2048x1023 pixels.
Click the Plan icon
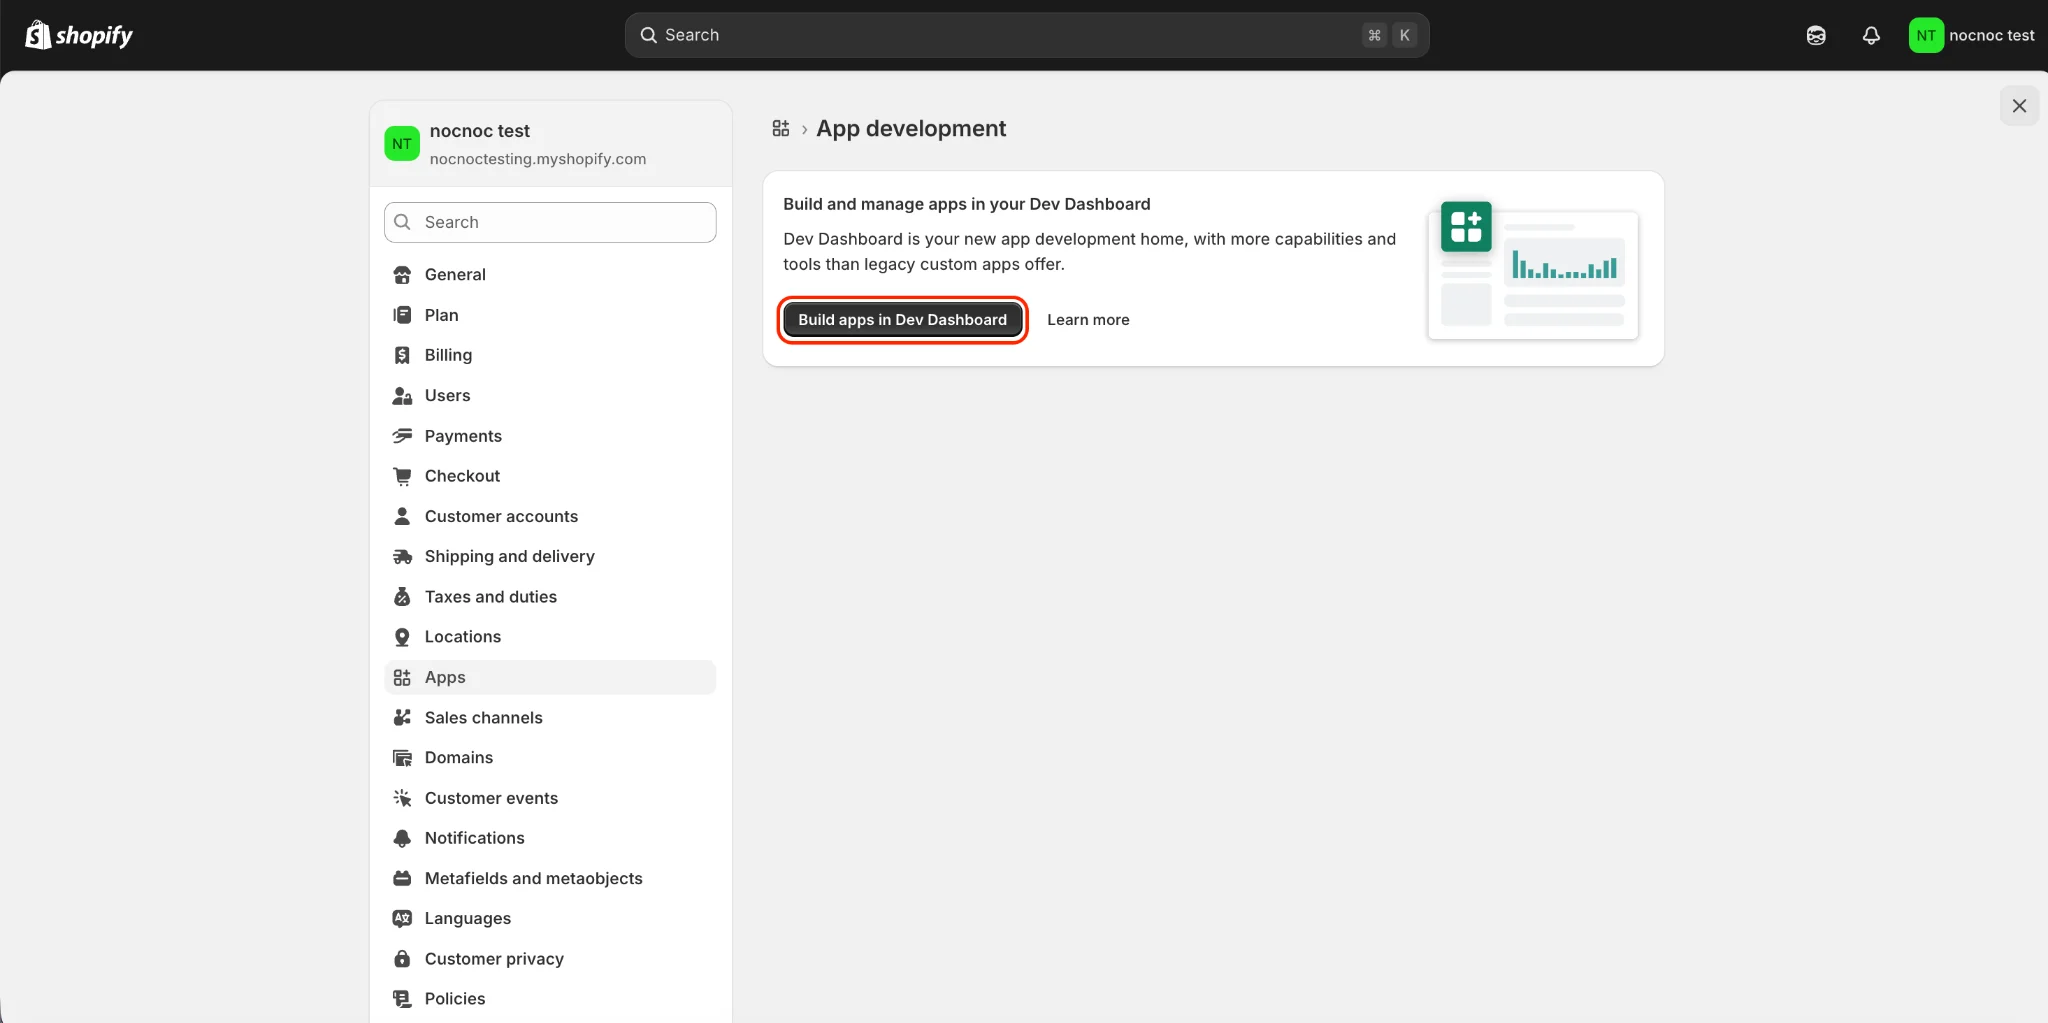(x=402, y=315)
